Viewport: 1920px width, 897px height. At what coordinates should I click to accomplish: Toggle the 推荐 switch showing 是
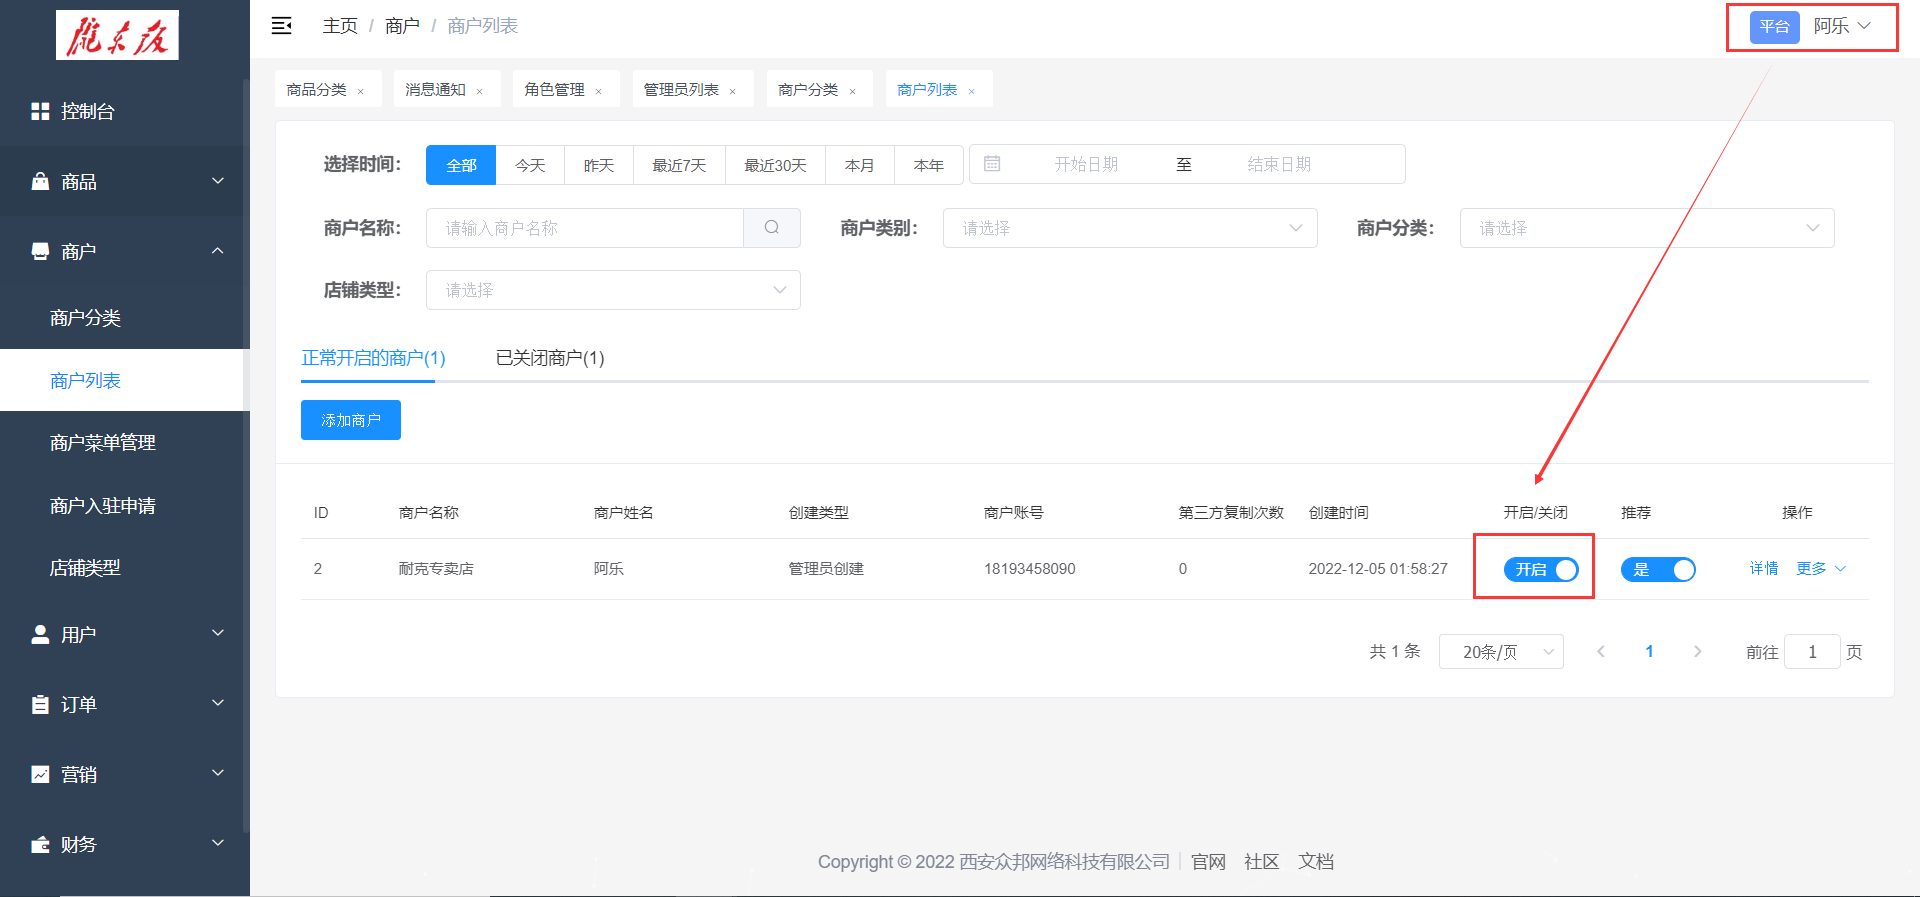(1658, 569)
